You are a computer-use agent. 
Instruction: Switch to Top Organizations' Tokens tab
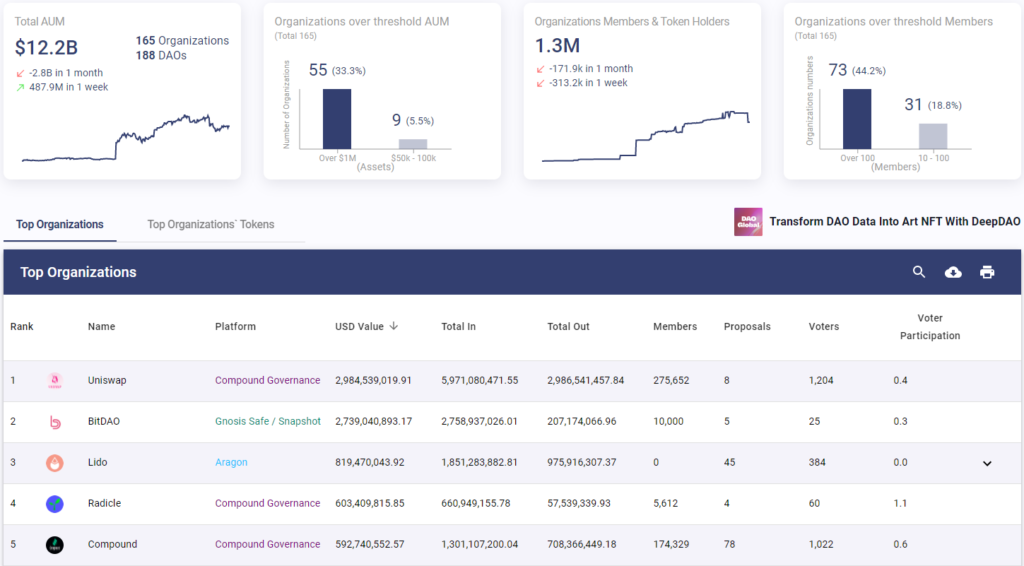210,224
